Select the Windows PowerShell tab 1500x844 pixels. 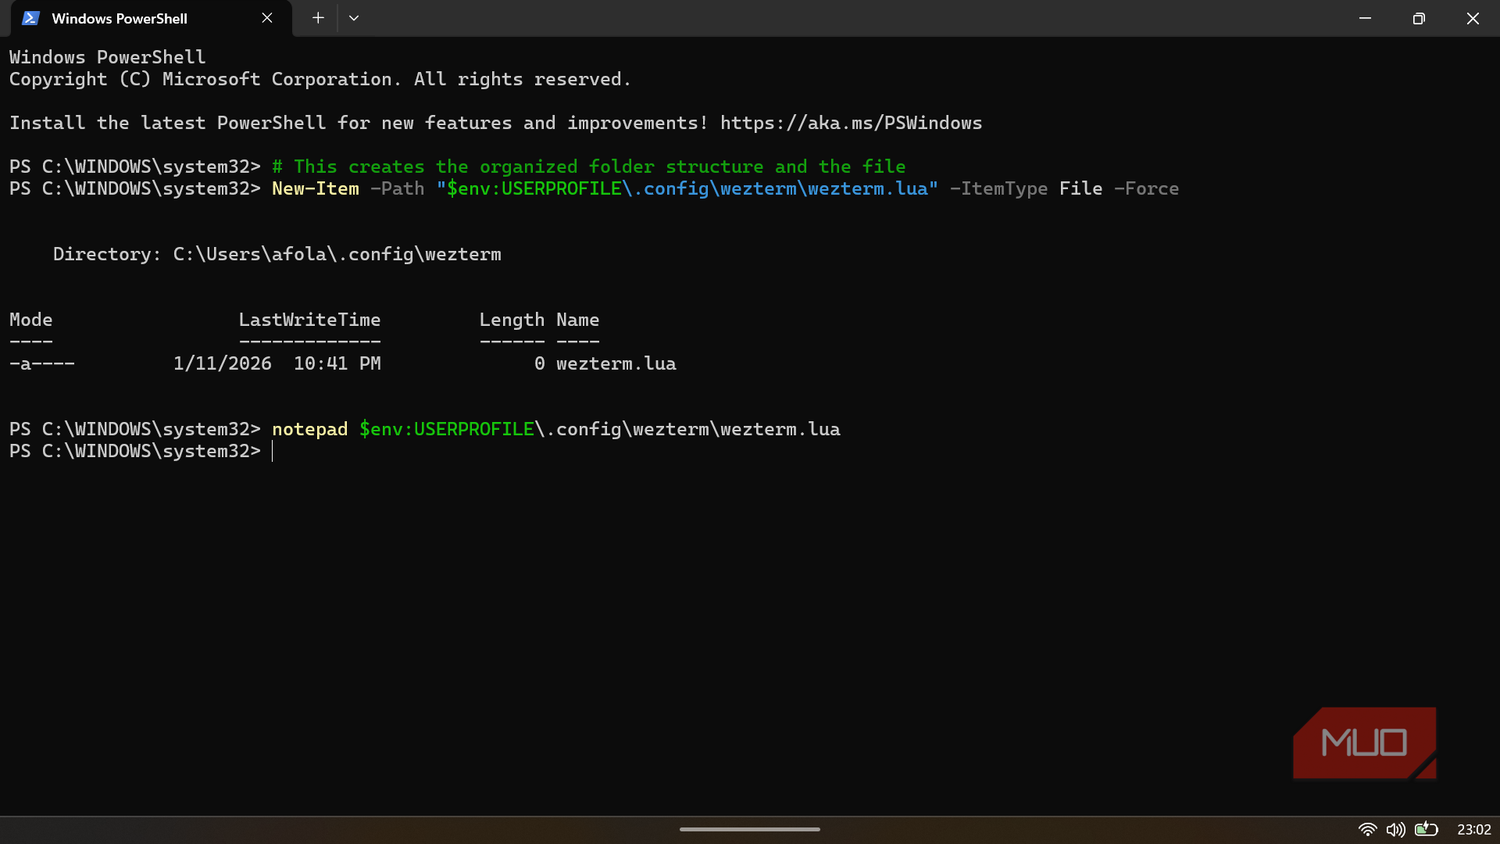point(150,18)
